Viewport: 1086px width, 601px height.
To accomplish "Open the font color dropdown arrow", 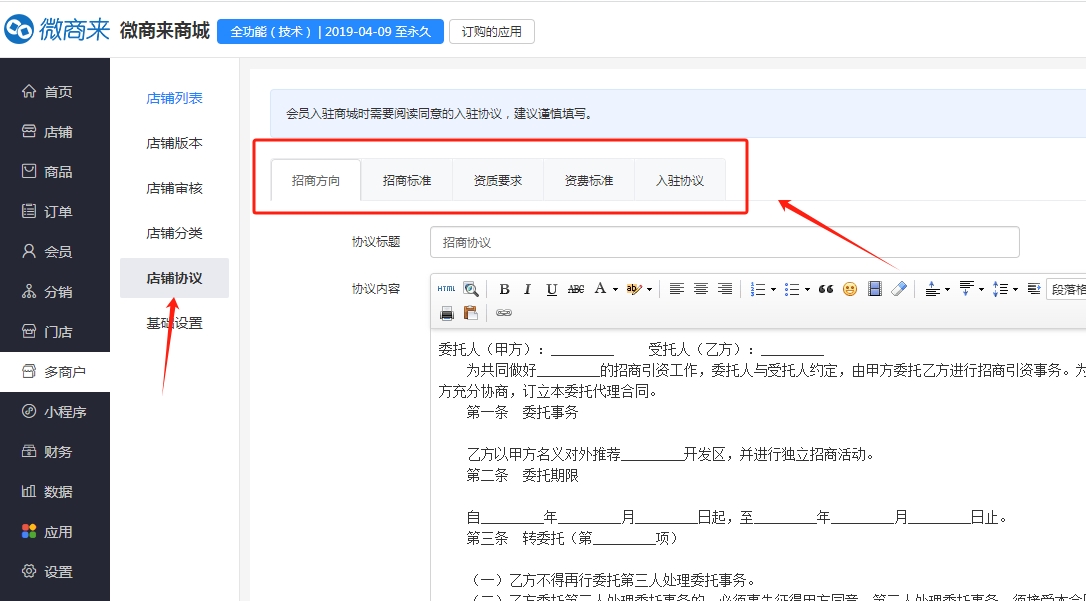I will point(615,289).
